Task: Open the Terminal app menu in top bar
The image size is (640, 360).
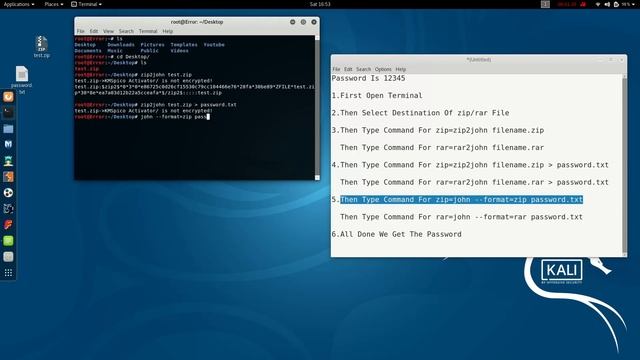Action: click(x=86, y=4)
